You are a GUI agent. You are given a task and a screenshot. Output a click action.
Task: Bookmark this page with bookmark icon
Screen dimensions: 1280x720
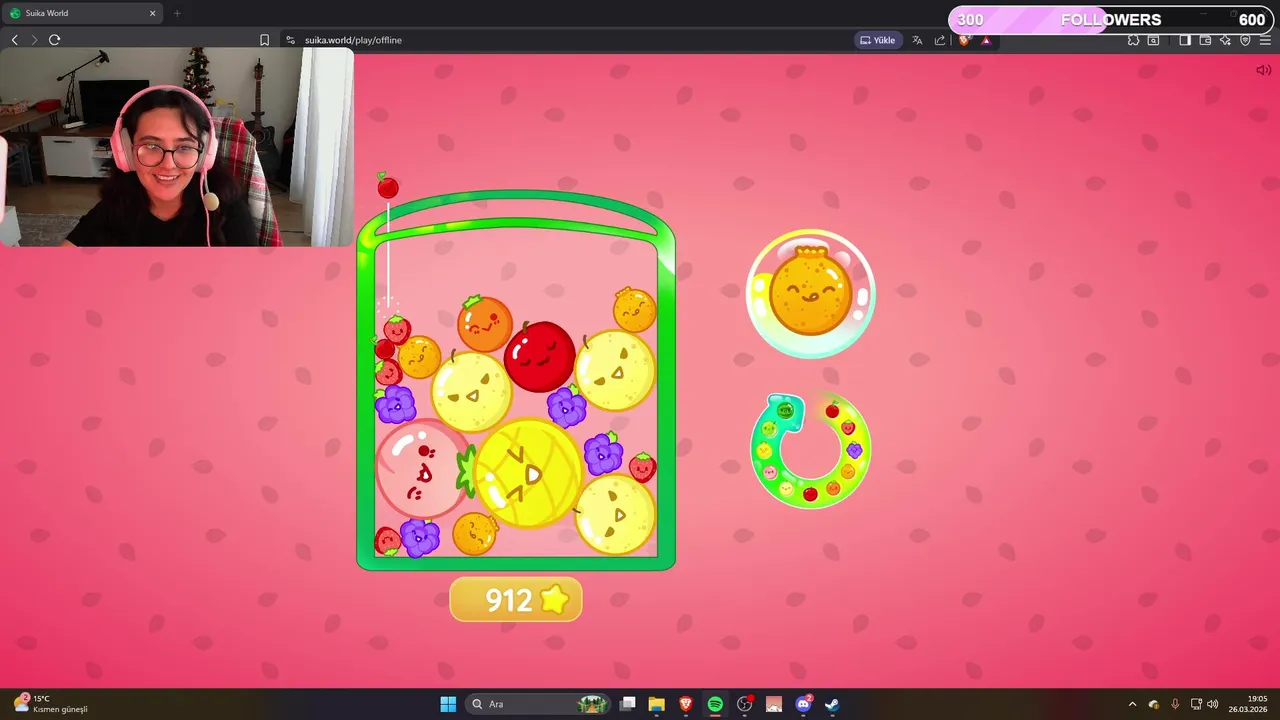coord(264,40)
